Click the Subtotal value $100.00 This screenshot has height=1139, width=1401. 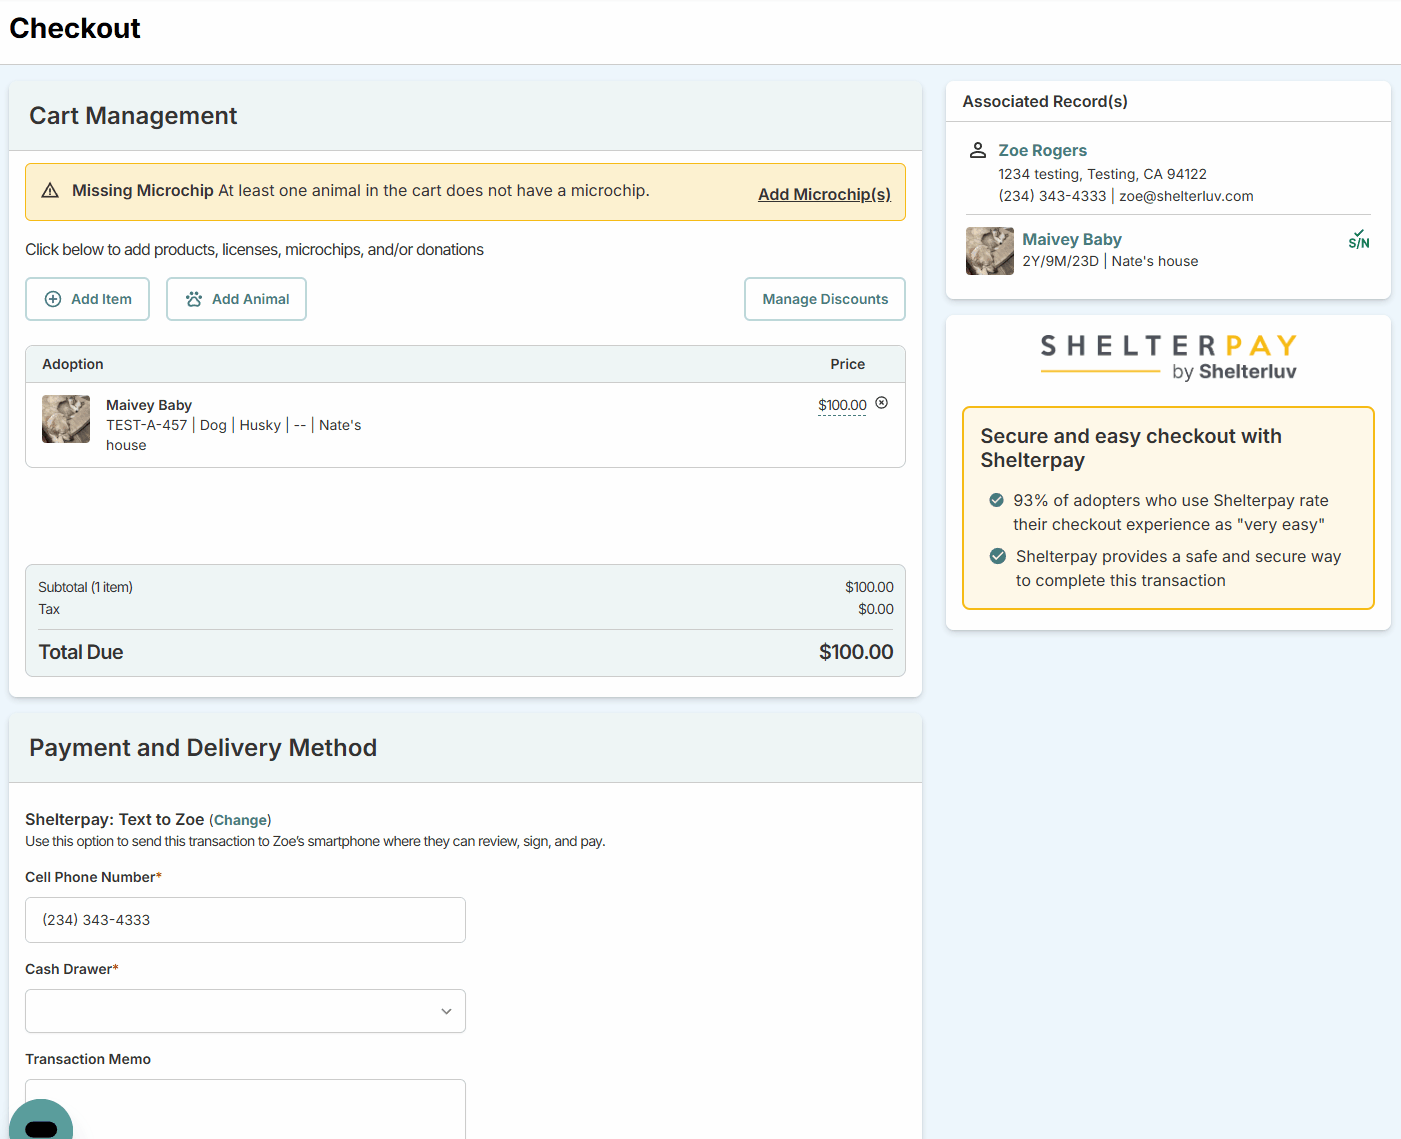869,587
